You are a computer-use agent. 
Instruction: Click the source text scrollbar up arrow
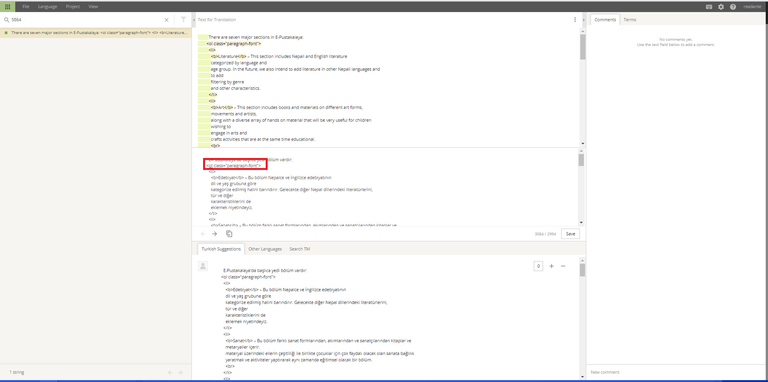click(582, 31)
